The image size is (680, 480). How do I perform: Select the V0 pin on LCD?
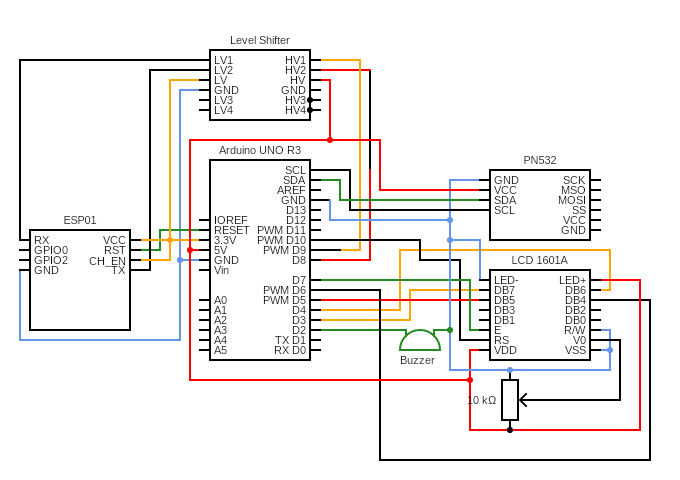click(579, 340)
